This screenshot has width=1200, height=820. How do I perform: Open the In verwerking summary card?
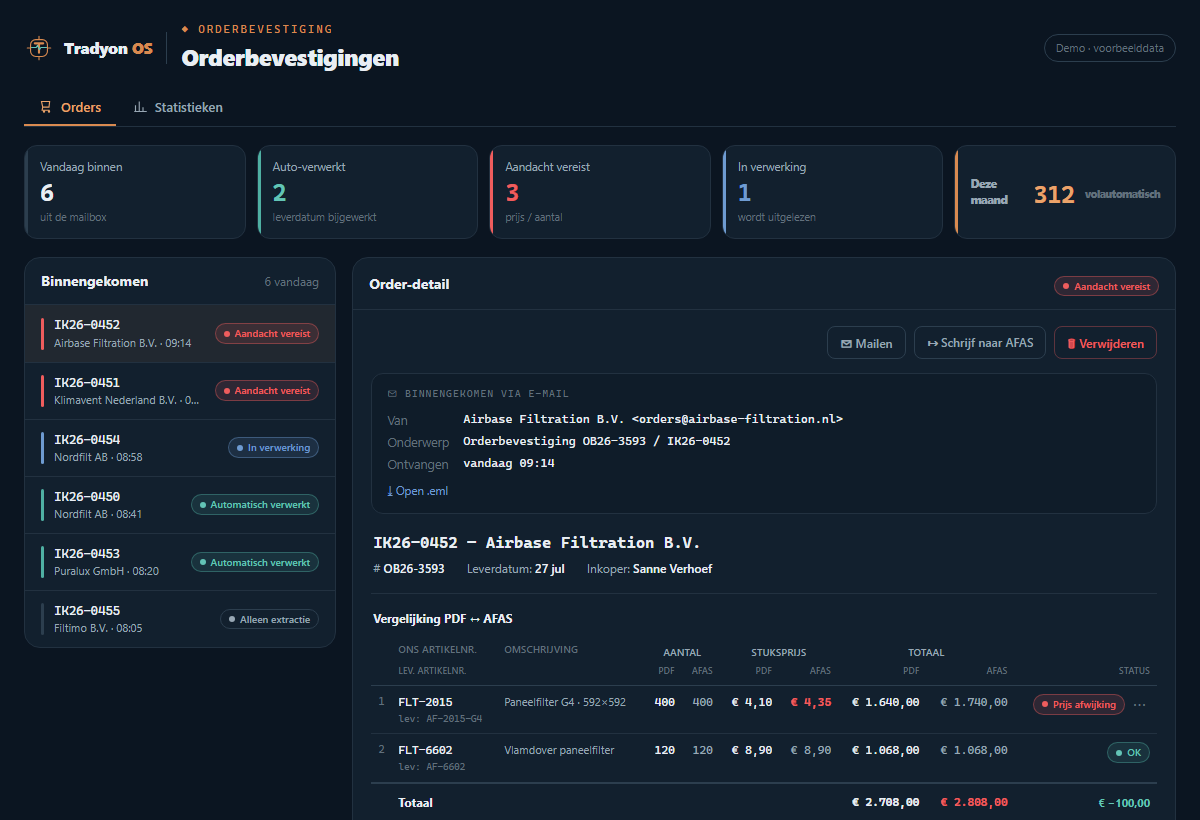(x=833, y=192)
